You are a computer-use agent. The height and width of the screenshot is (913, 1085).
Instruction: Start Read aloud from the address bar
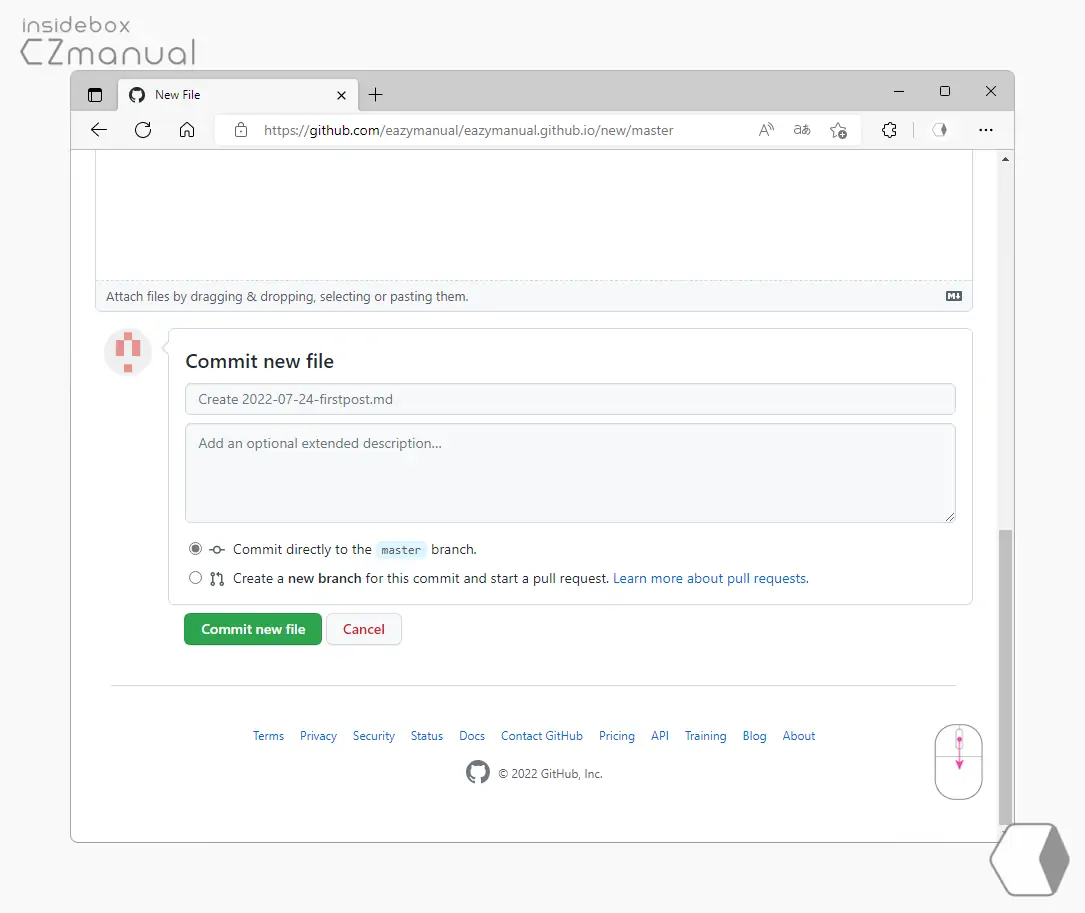[x=766, y=129]
